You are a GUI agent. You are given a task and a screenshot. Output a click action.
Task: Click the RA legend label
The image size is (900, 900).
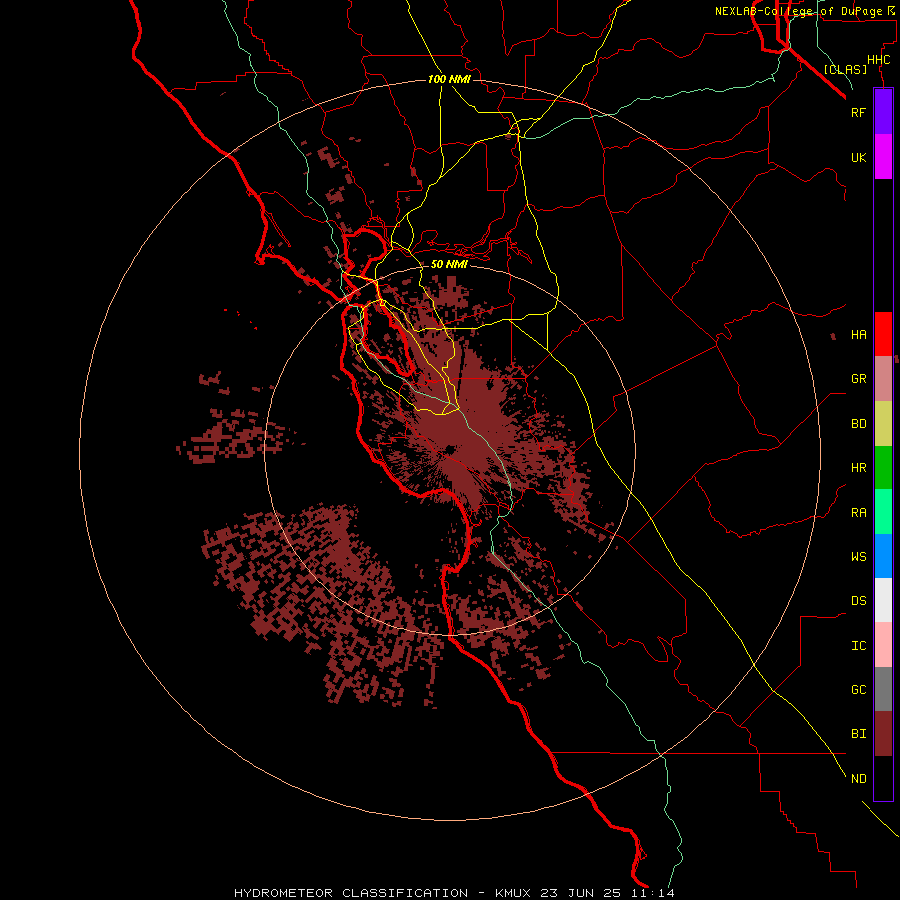[858, 513]
